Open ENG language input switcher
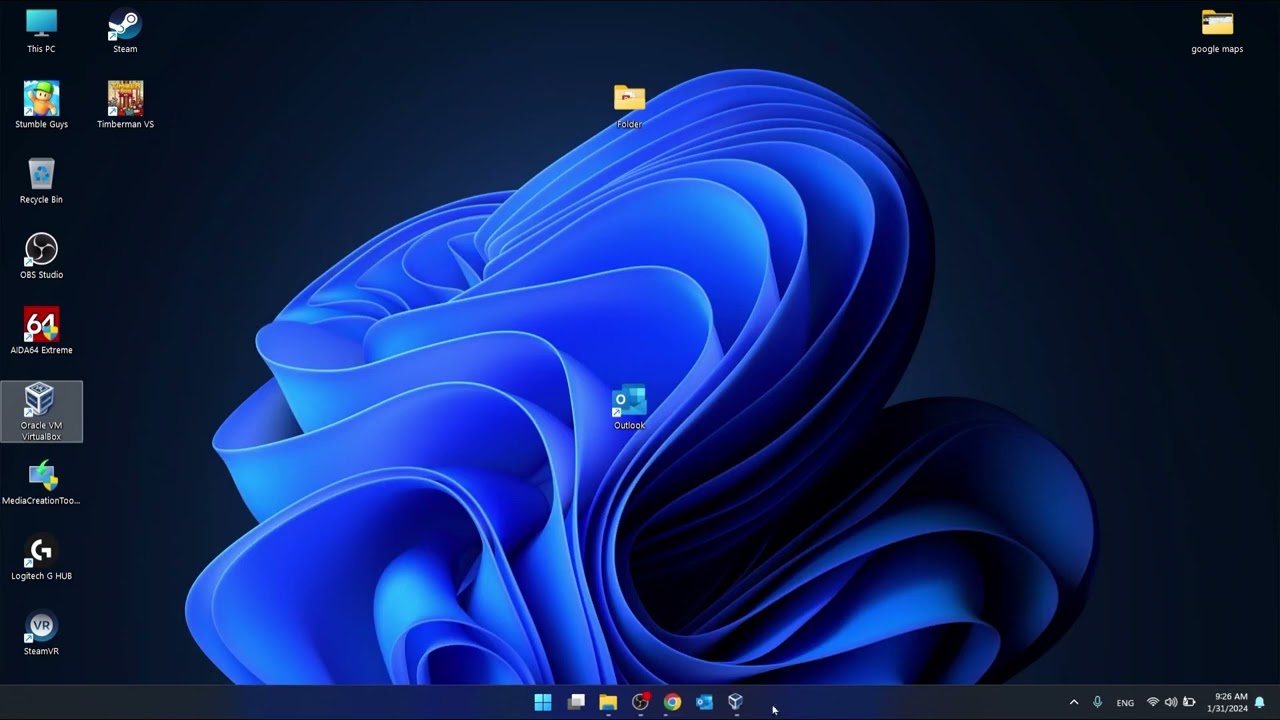 (x=1125, y=703)
